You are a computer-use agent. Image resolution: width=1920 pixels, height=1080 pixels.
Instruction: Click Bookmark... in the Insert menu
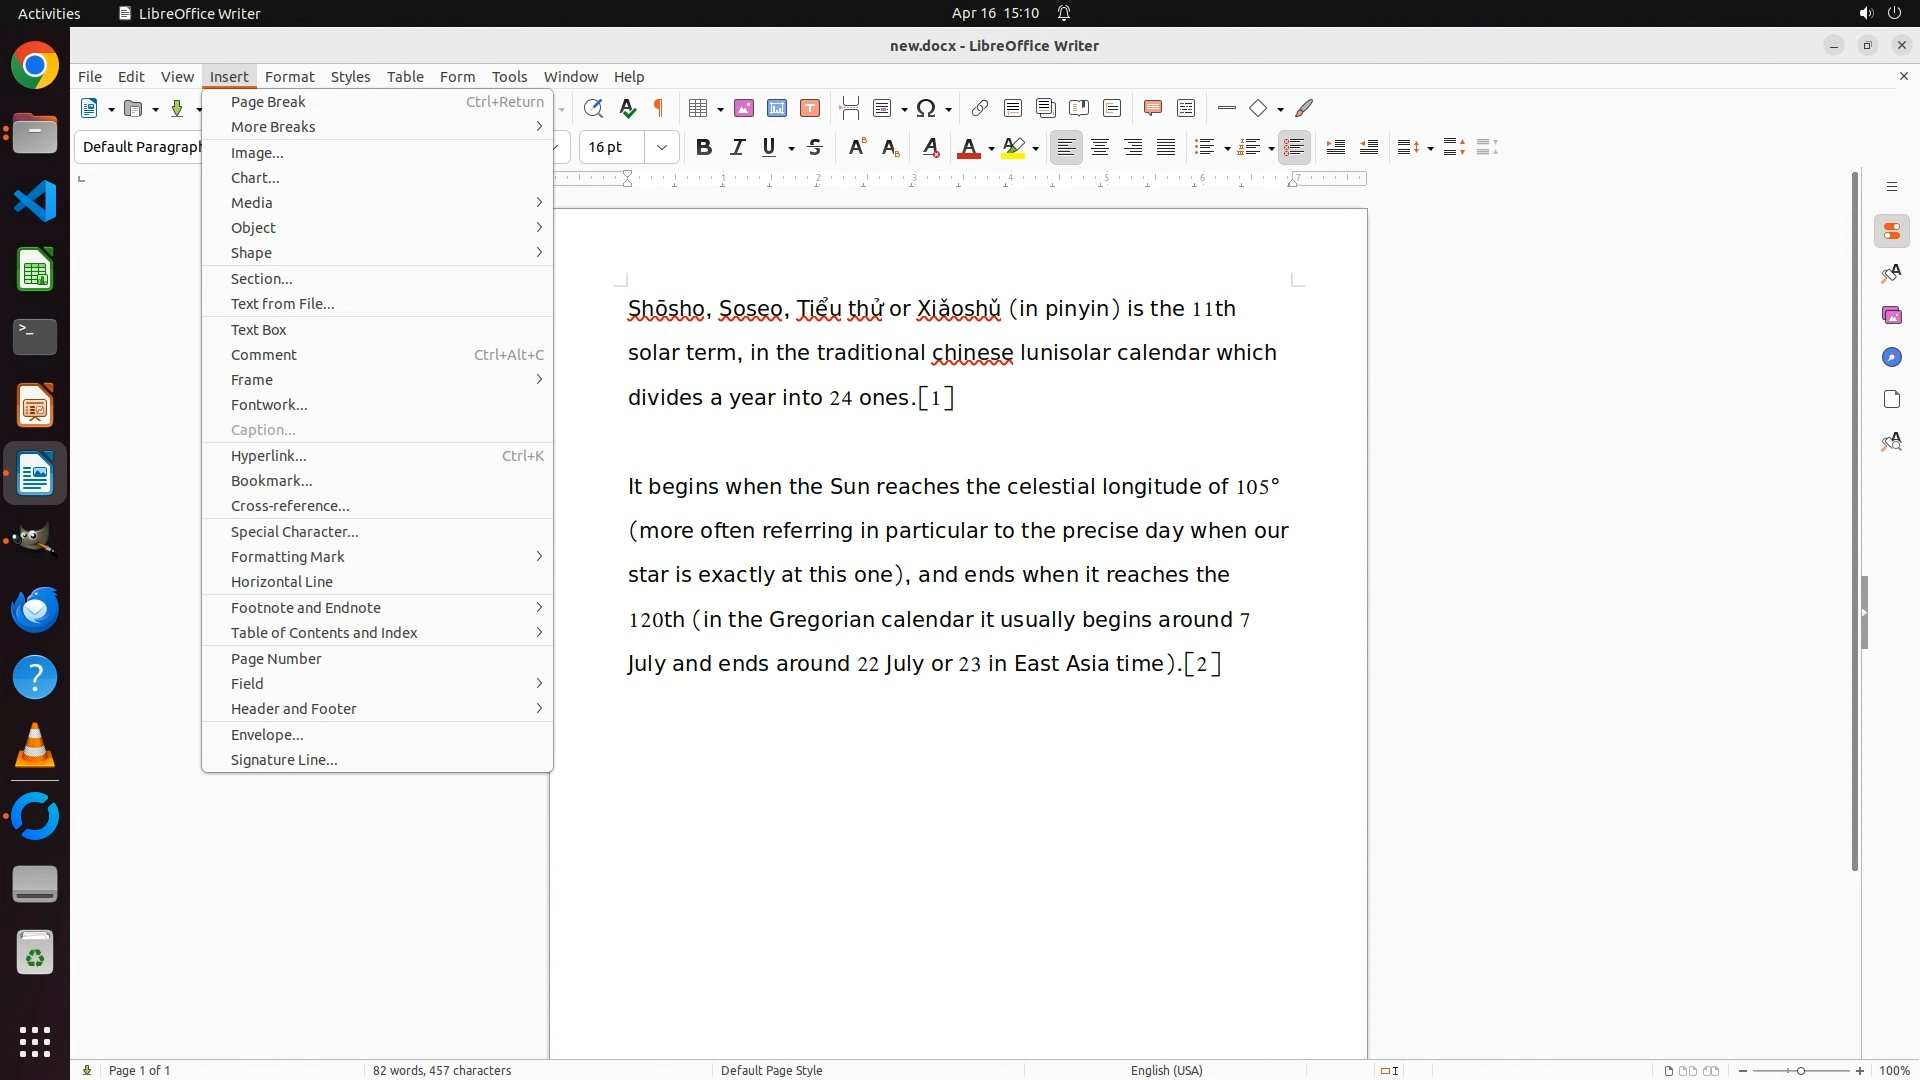(x=271, y=480)
